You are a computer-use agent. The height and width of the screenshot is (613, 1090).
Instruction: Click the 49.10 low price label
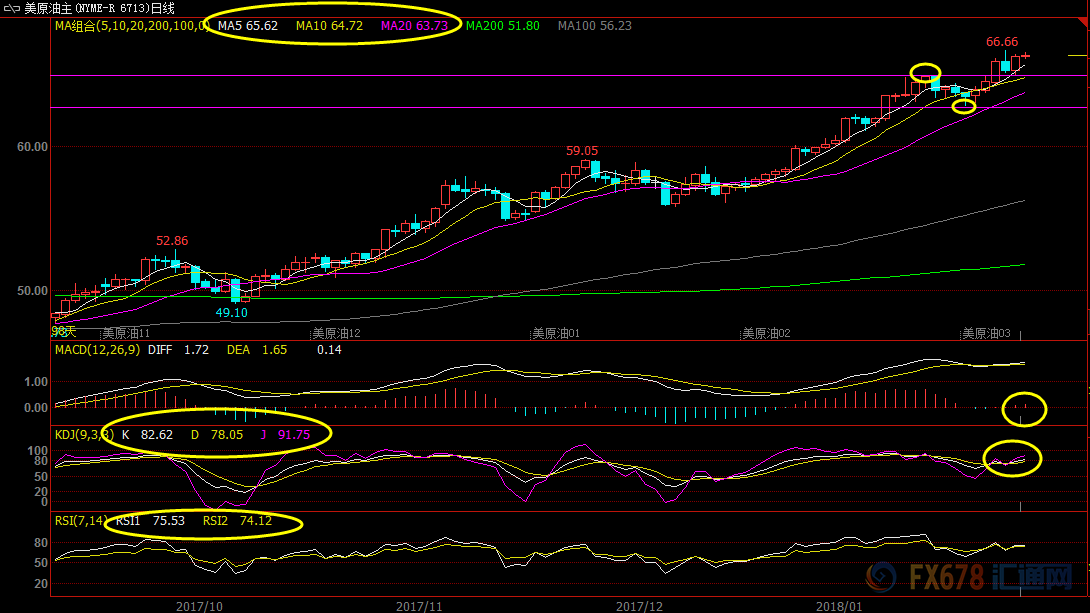[232, 312]
